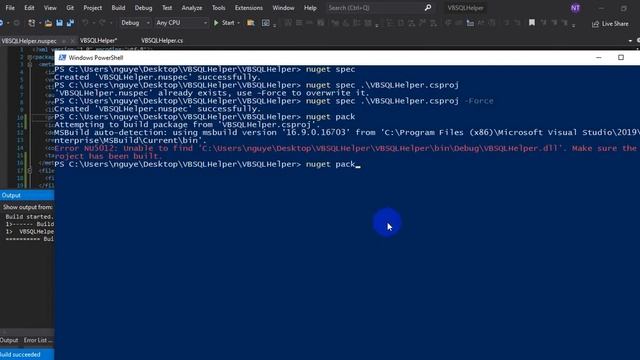This screenshot has height=360, width=640.
Task: Click the 'Show output from:' label
Action: pos(27,207)
